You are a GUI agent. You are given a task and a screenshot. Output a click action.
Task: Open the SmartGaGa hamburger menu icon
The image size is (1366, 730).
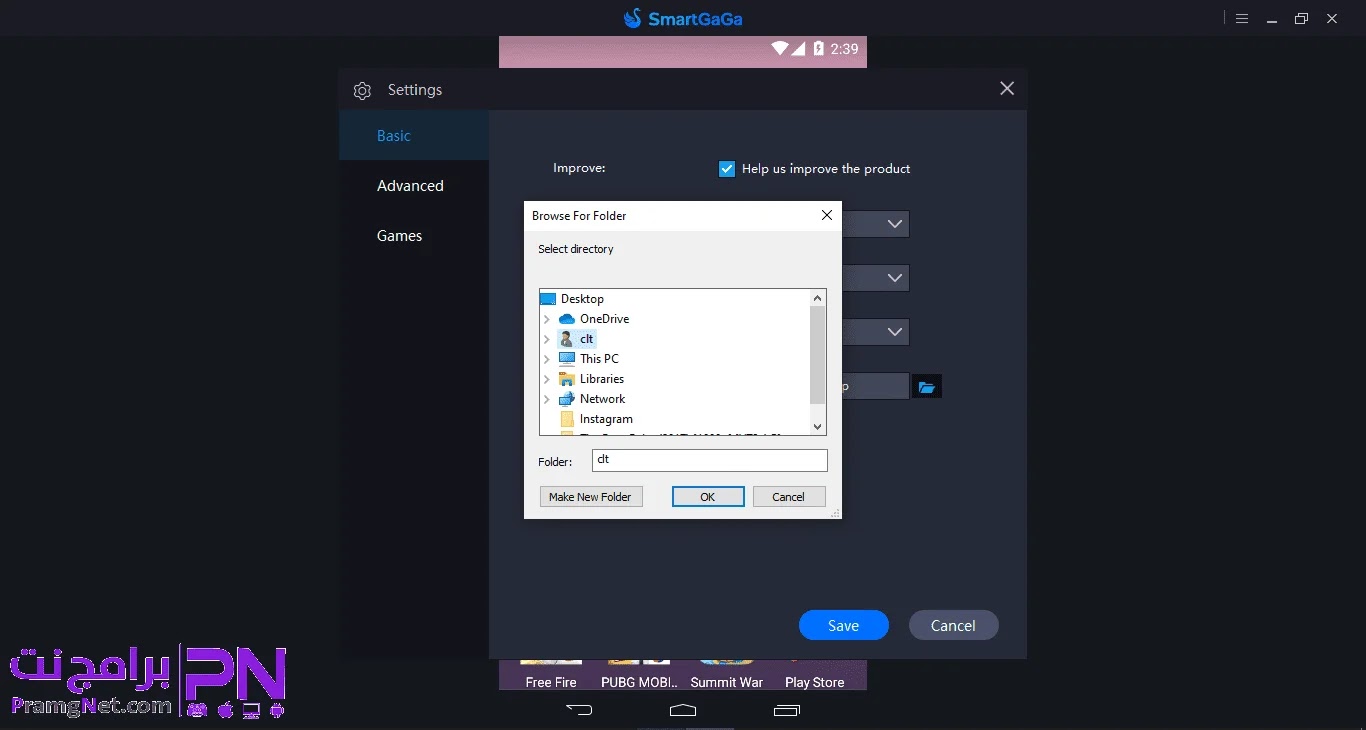[x=1242, y=18]
